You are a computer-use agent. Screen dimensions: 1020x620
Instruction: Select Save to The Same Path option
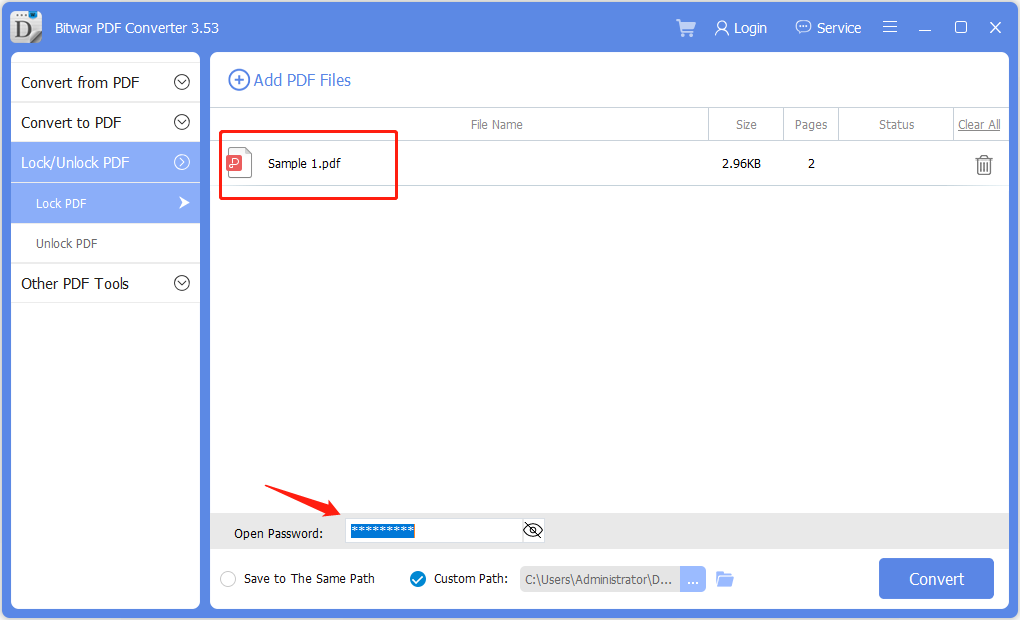click(x=228, y=579)
